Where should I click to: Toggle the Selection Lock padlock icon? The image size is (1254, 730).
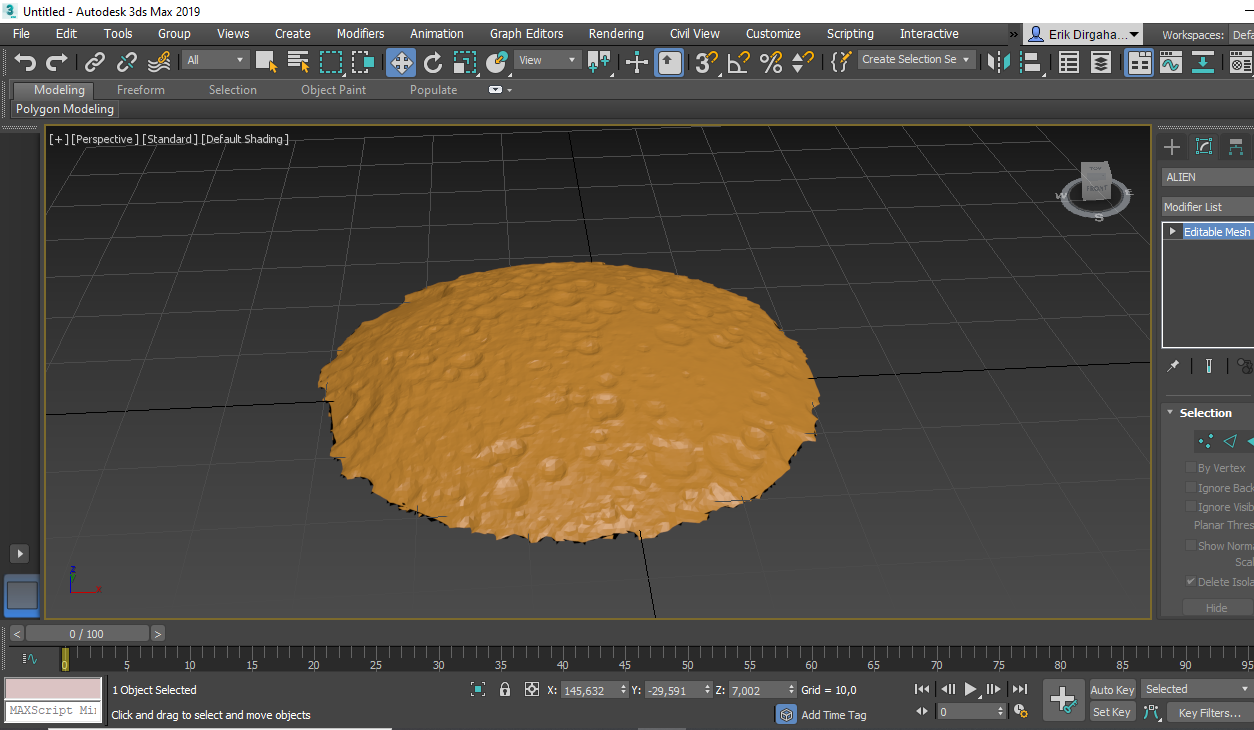pyautogui.click(x=505, y=689)
